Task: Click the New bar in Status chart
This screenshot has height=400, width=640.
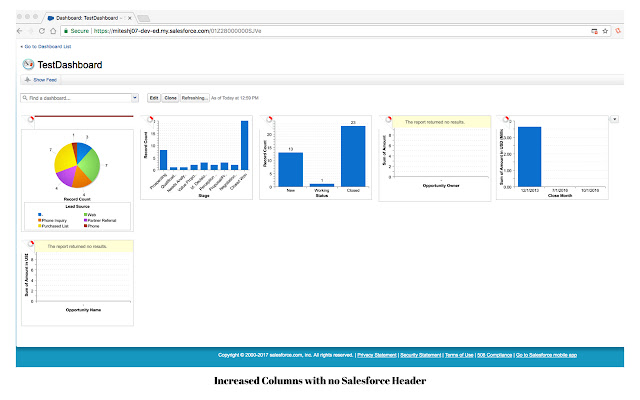Action: 291,170
